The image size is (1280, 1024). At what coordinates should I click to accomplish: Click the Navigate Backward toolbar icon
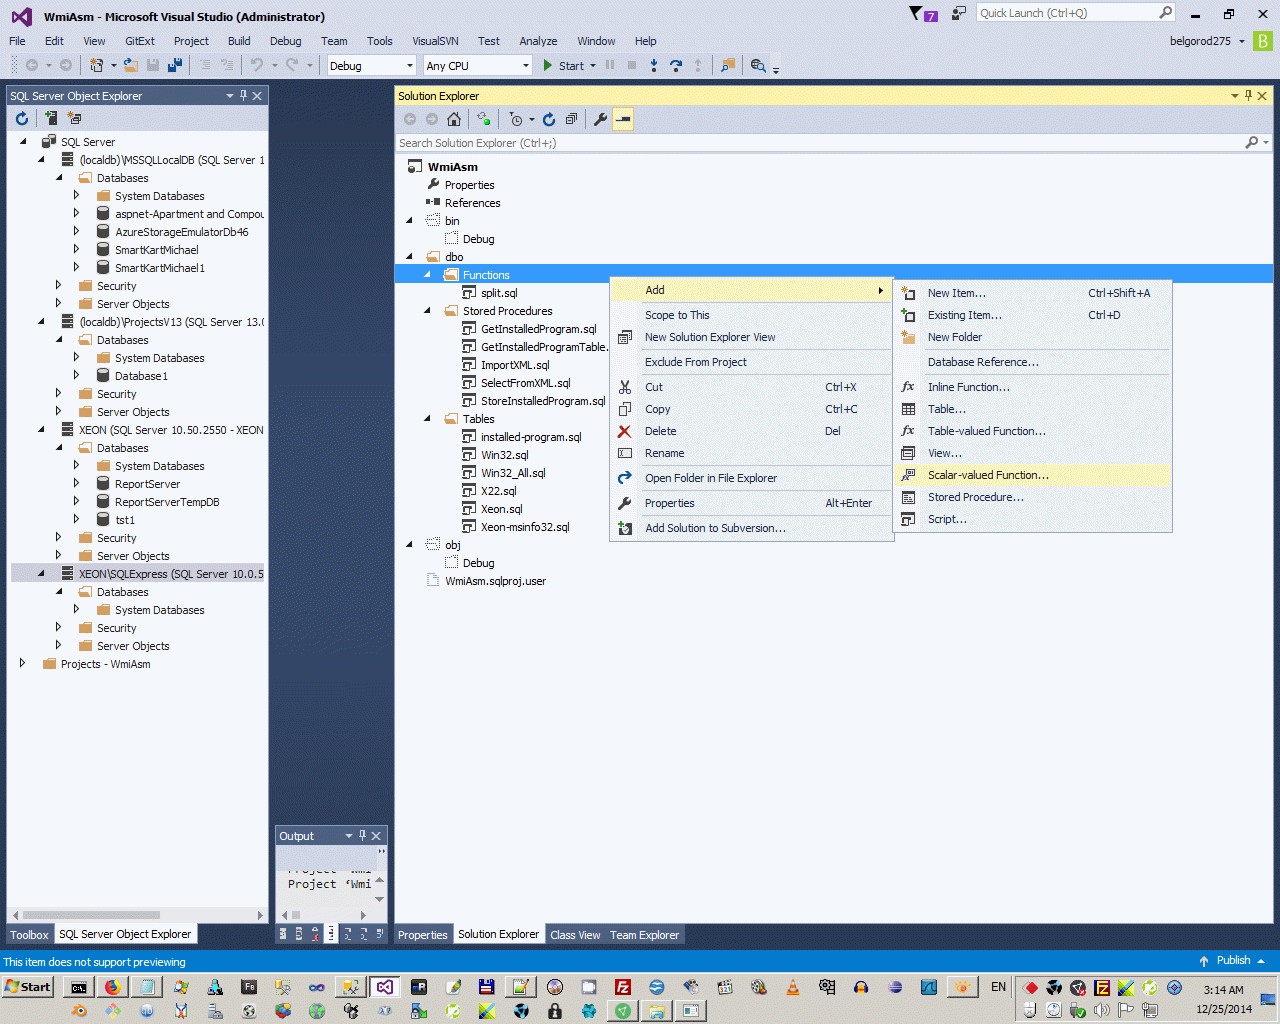pyautogui.click(x=32, y=65)
